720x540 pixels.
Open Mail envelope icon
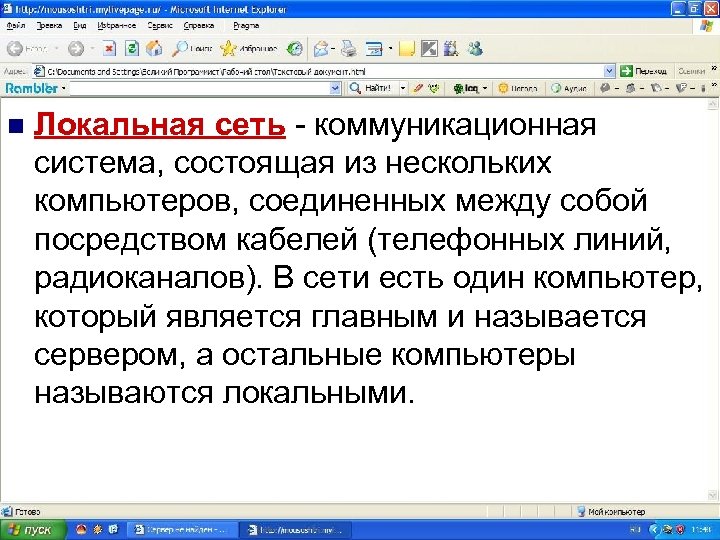[321, 48]
